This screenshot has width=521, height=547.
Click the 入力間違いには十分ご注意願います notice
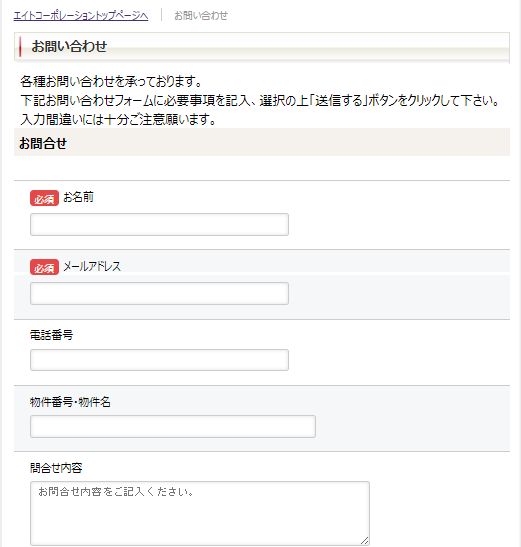coord(118,120)
